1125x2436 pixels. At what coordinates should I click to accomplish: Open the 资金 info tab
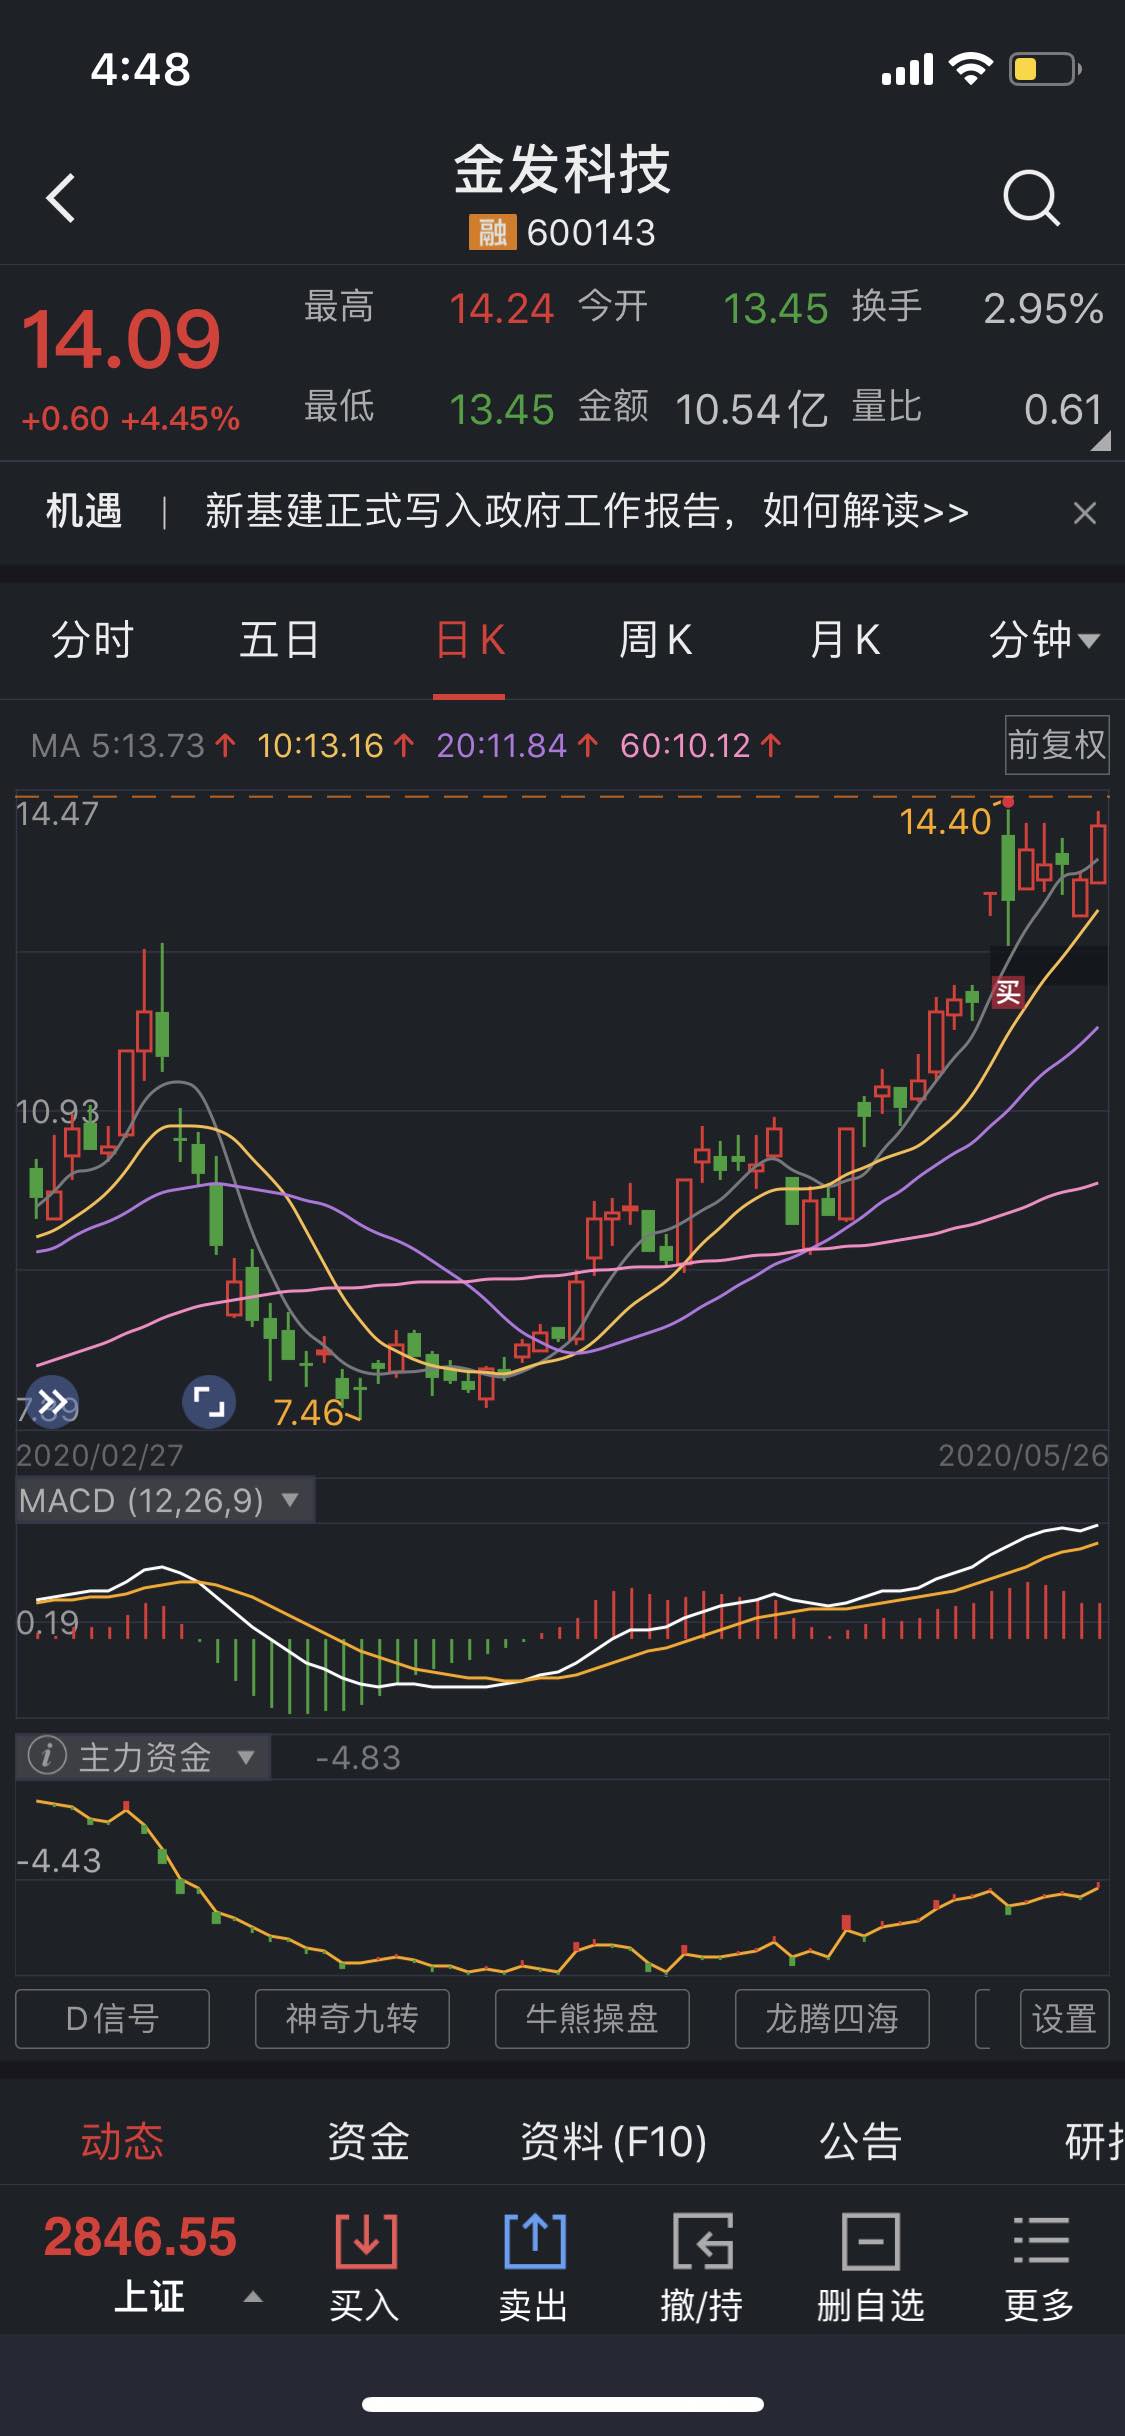click(x=369, y=2141)
